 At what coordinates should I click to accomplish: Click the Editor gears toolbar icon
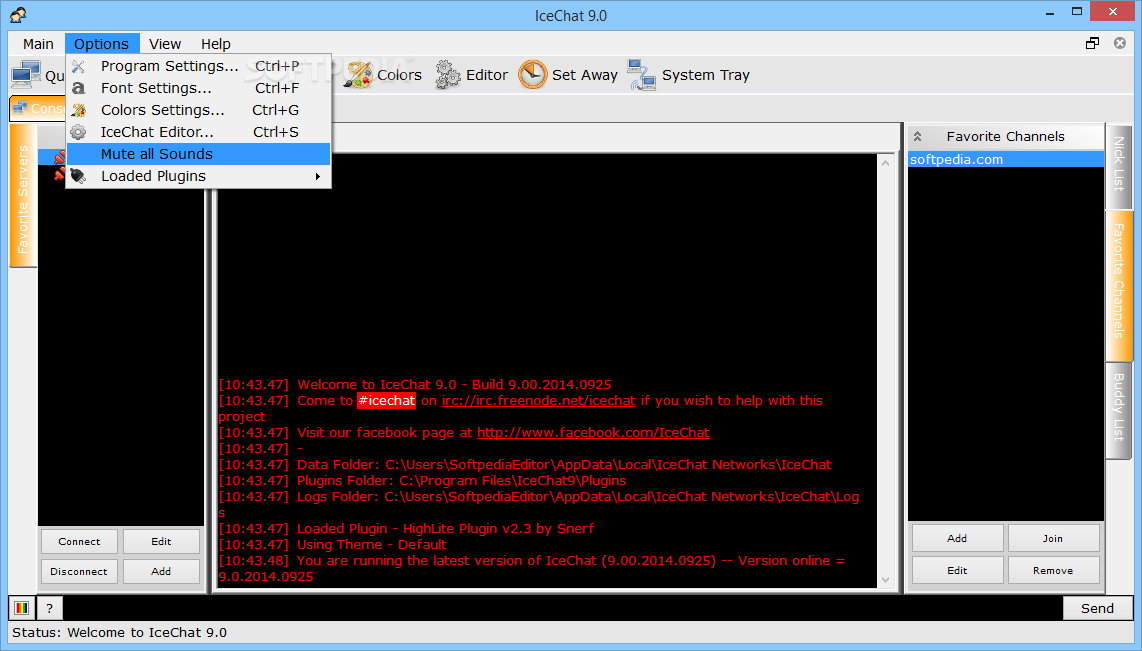(x=448, y=75)
